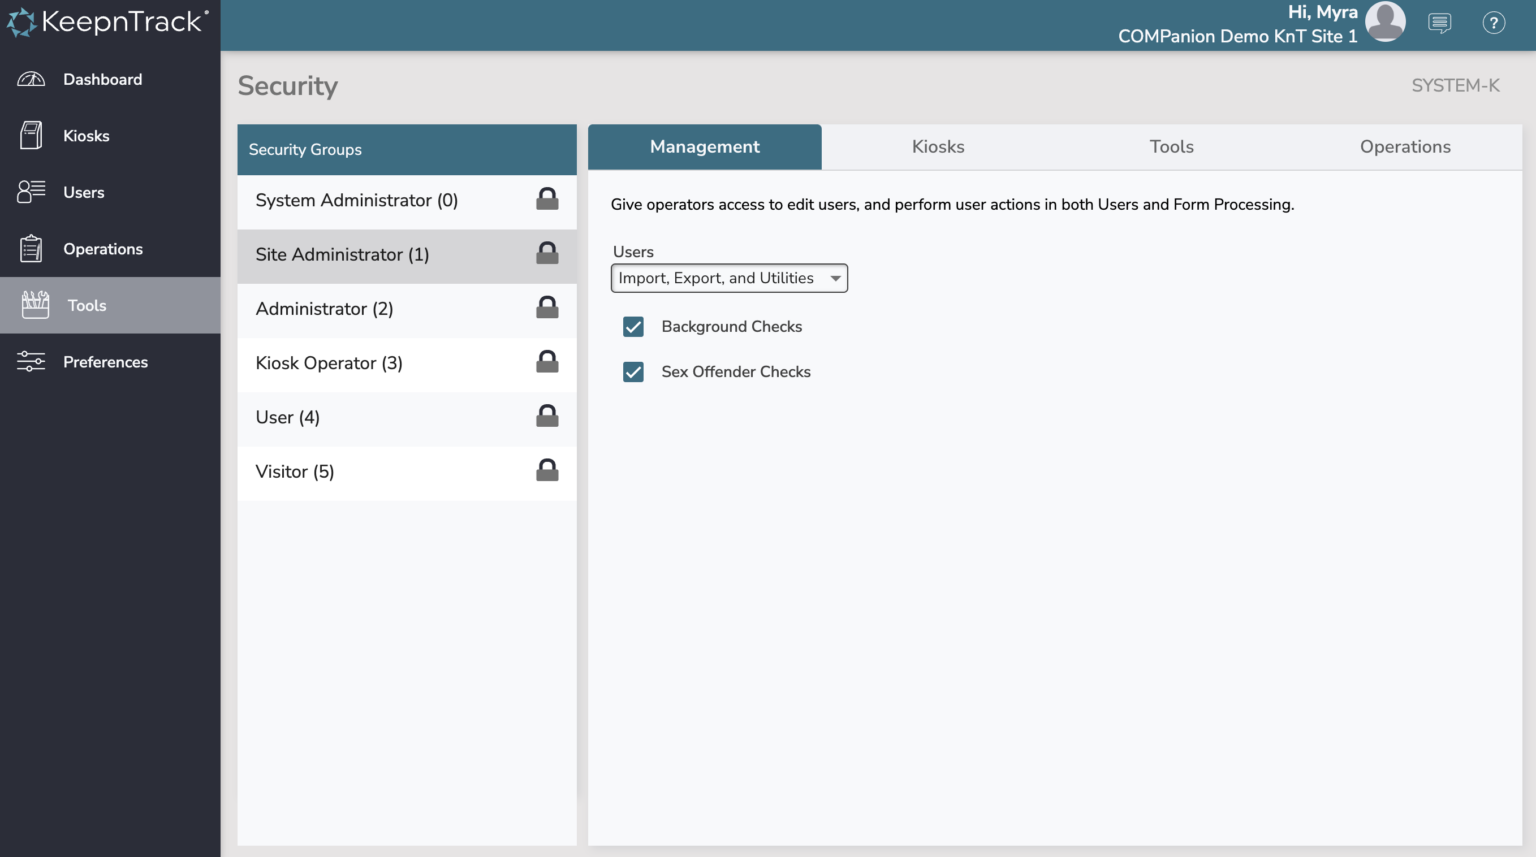
Task: Click the lock icon next to Visitor
Action: (547, 470)
